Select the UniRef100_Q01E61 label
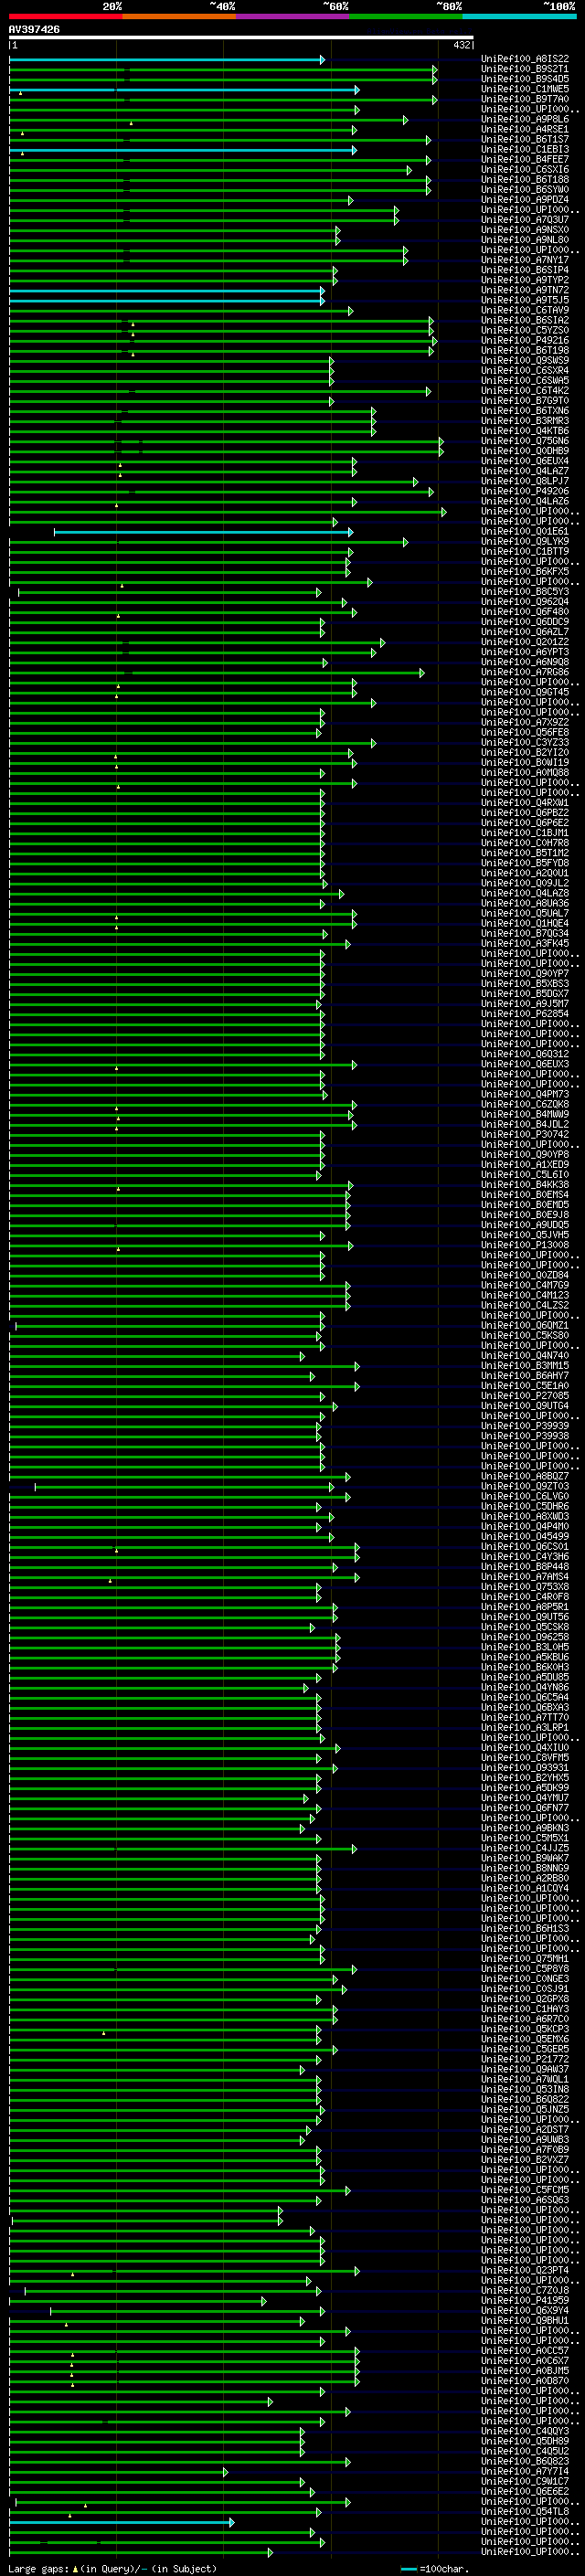Image resolution: width=585 pixels, height=2576 pixels. pos(525,531)
